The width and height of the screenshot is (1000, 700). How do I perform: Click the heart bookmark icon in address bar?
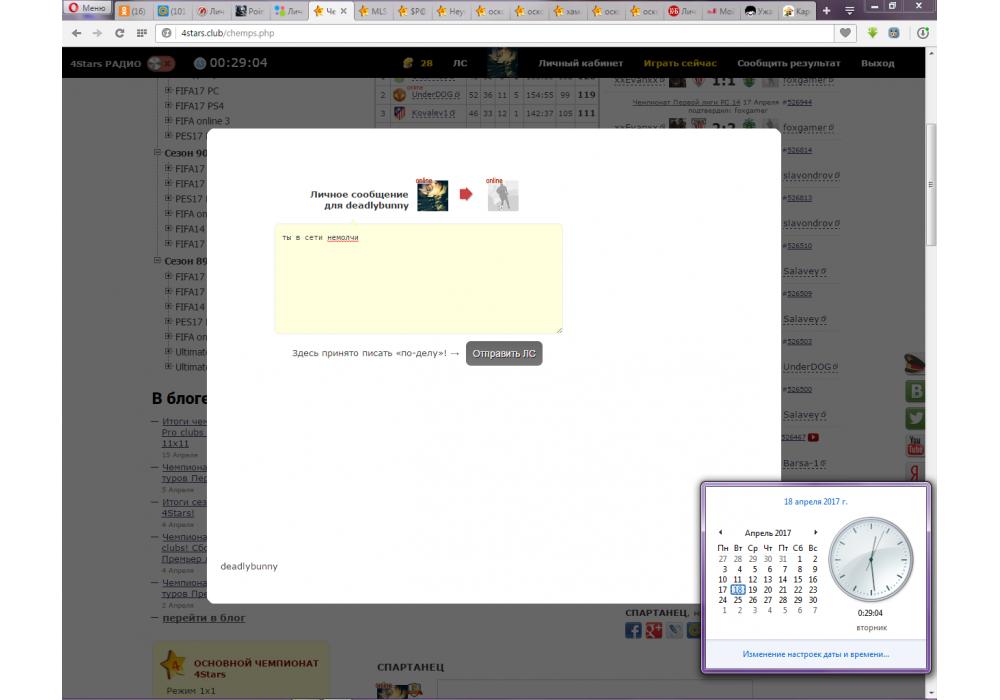[846, 33]
